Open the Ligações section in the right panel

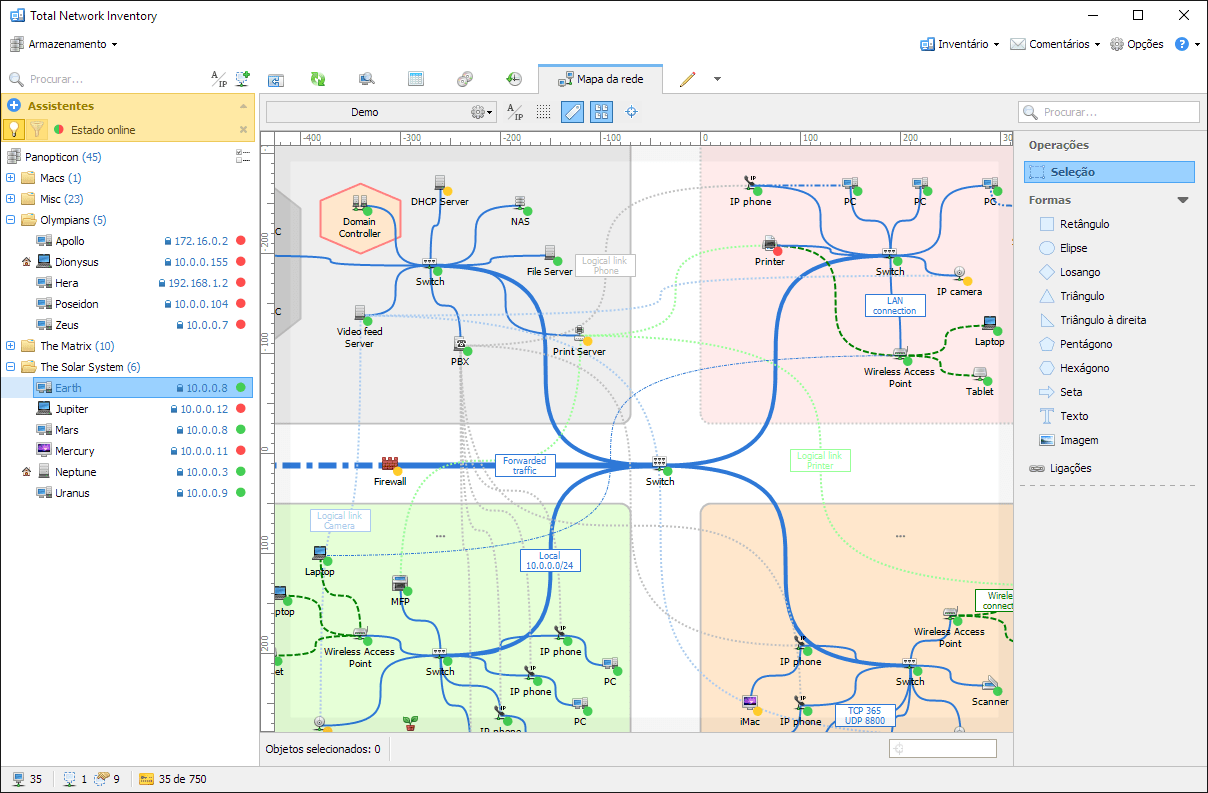[1070, 468]
